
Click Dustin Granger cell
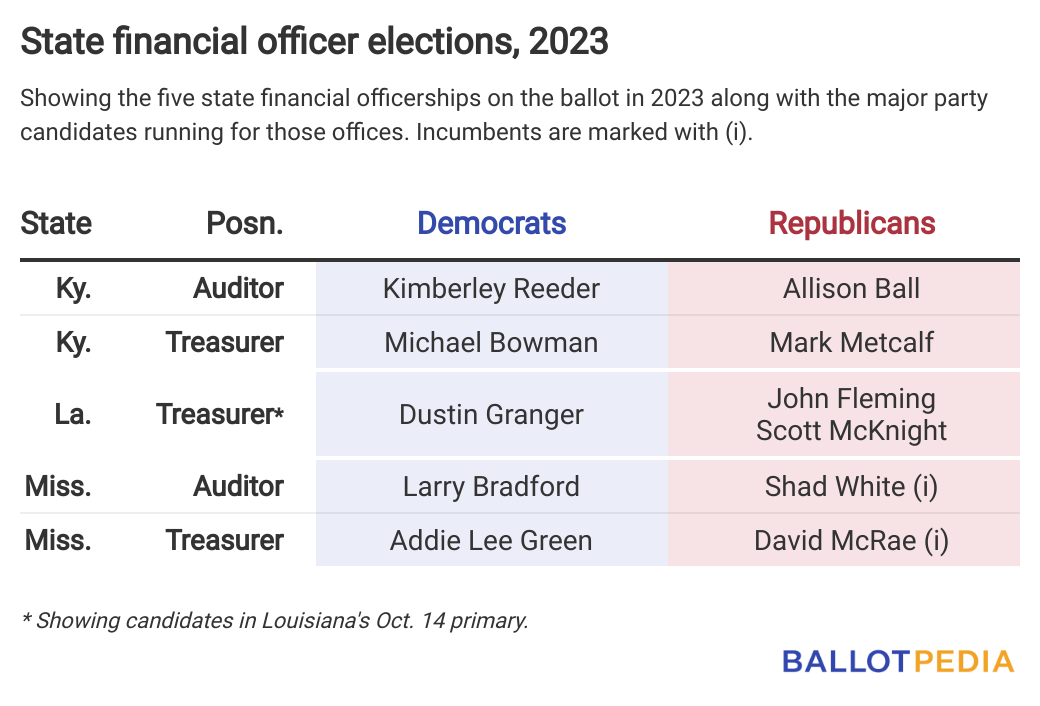coord(491,414)
